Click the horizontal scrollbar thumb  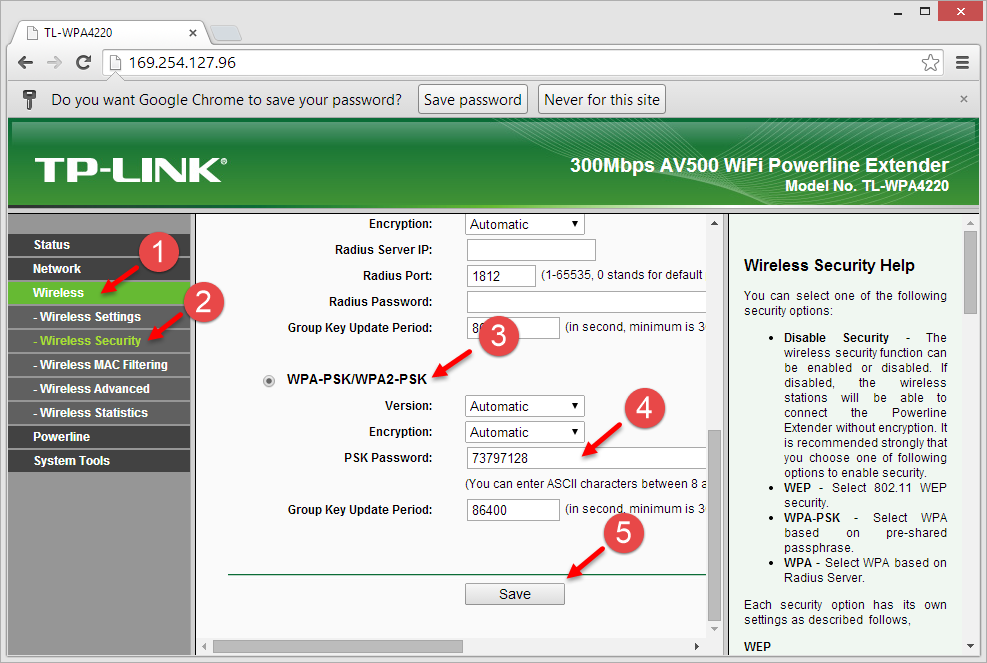[x=338, y=647]
